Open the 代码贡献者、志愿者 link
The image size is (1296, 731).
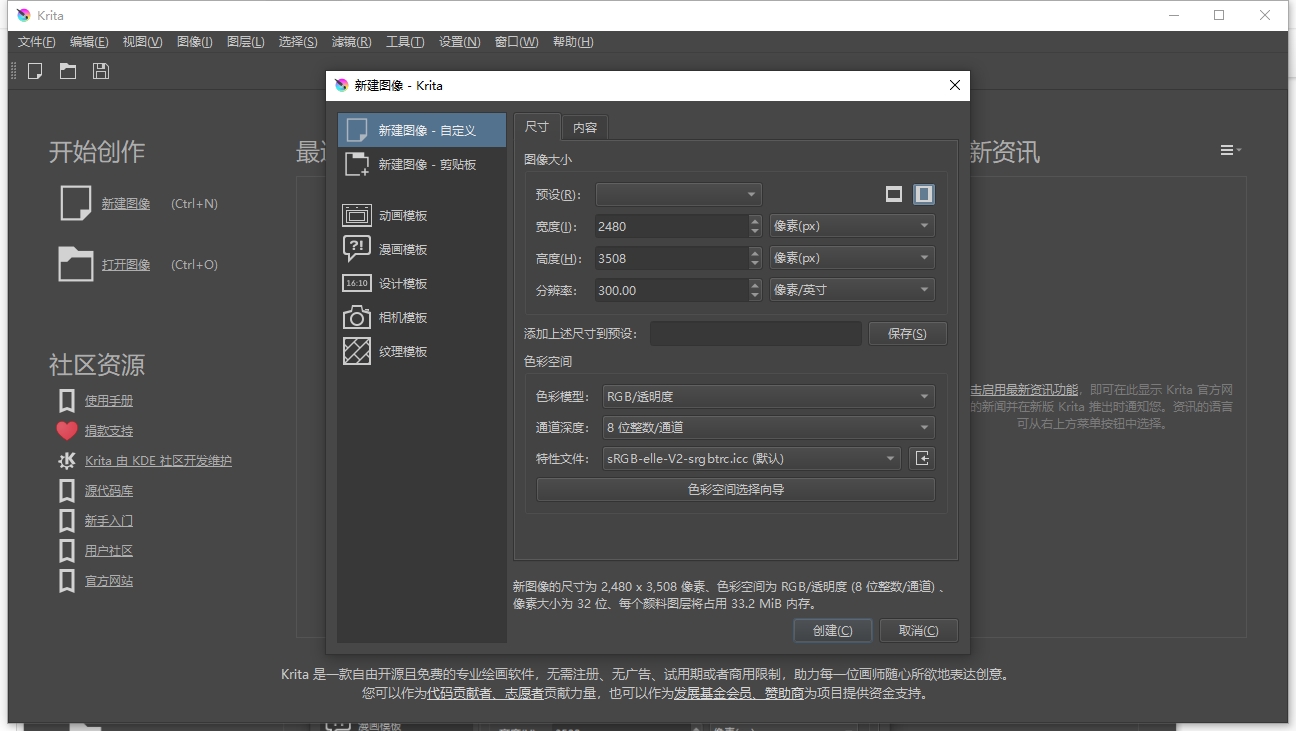(485, 693)
